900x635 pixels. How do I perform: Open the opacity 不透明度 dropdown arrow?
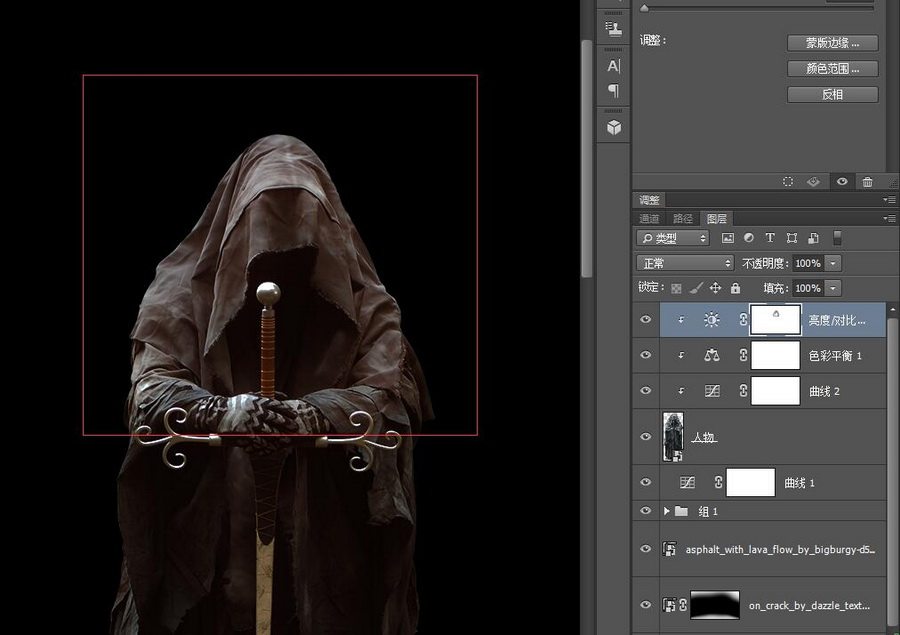pos(833,263)
